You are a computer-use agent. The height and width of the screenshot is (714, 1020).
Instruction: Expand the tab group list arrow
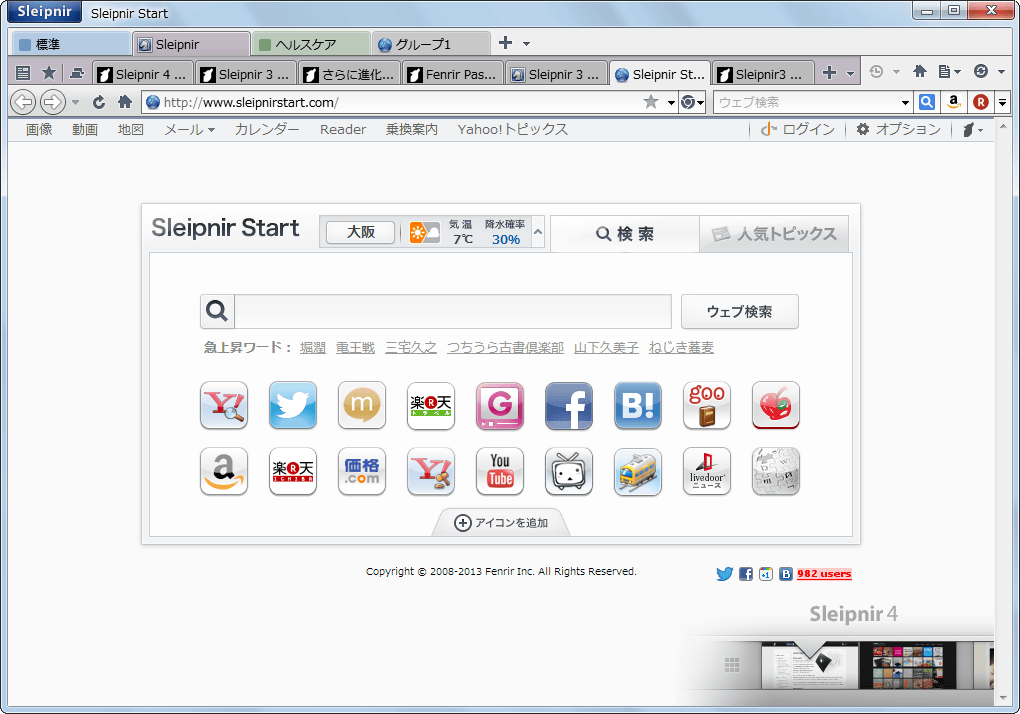pyautogui.click(x=526, y=44)
